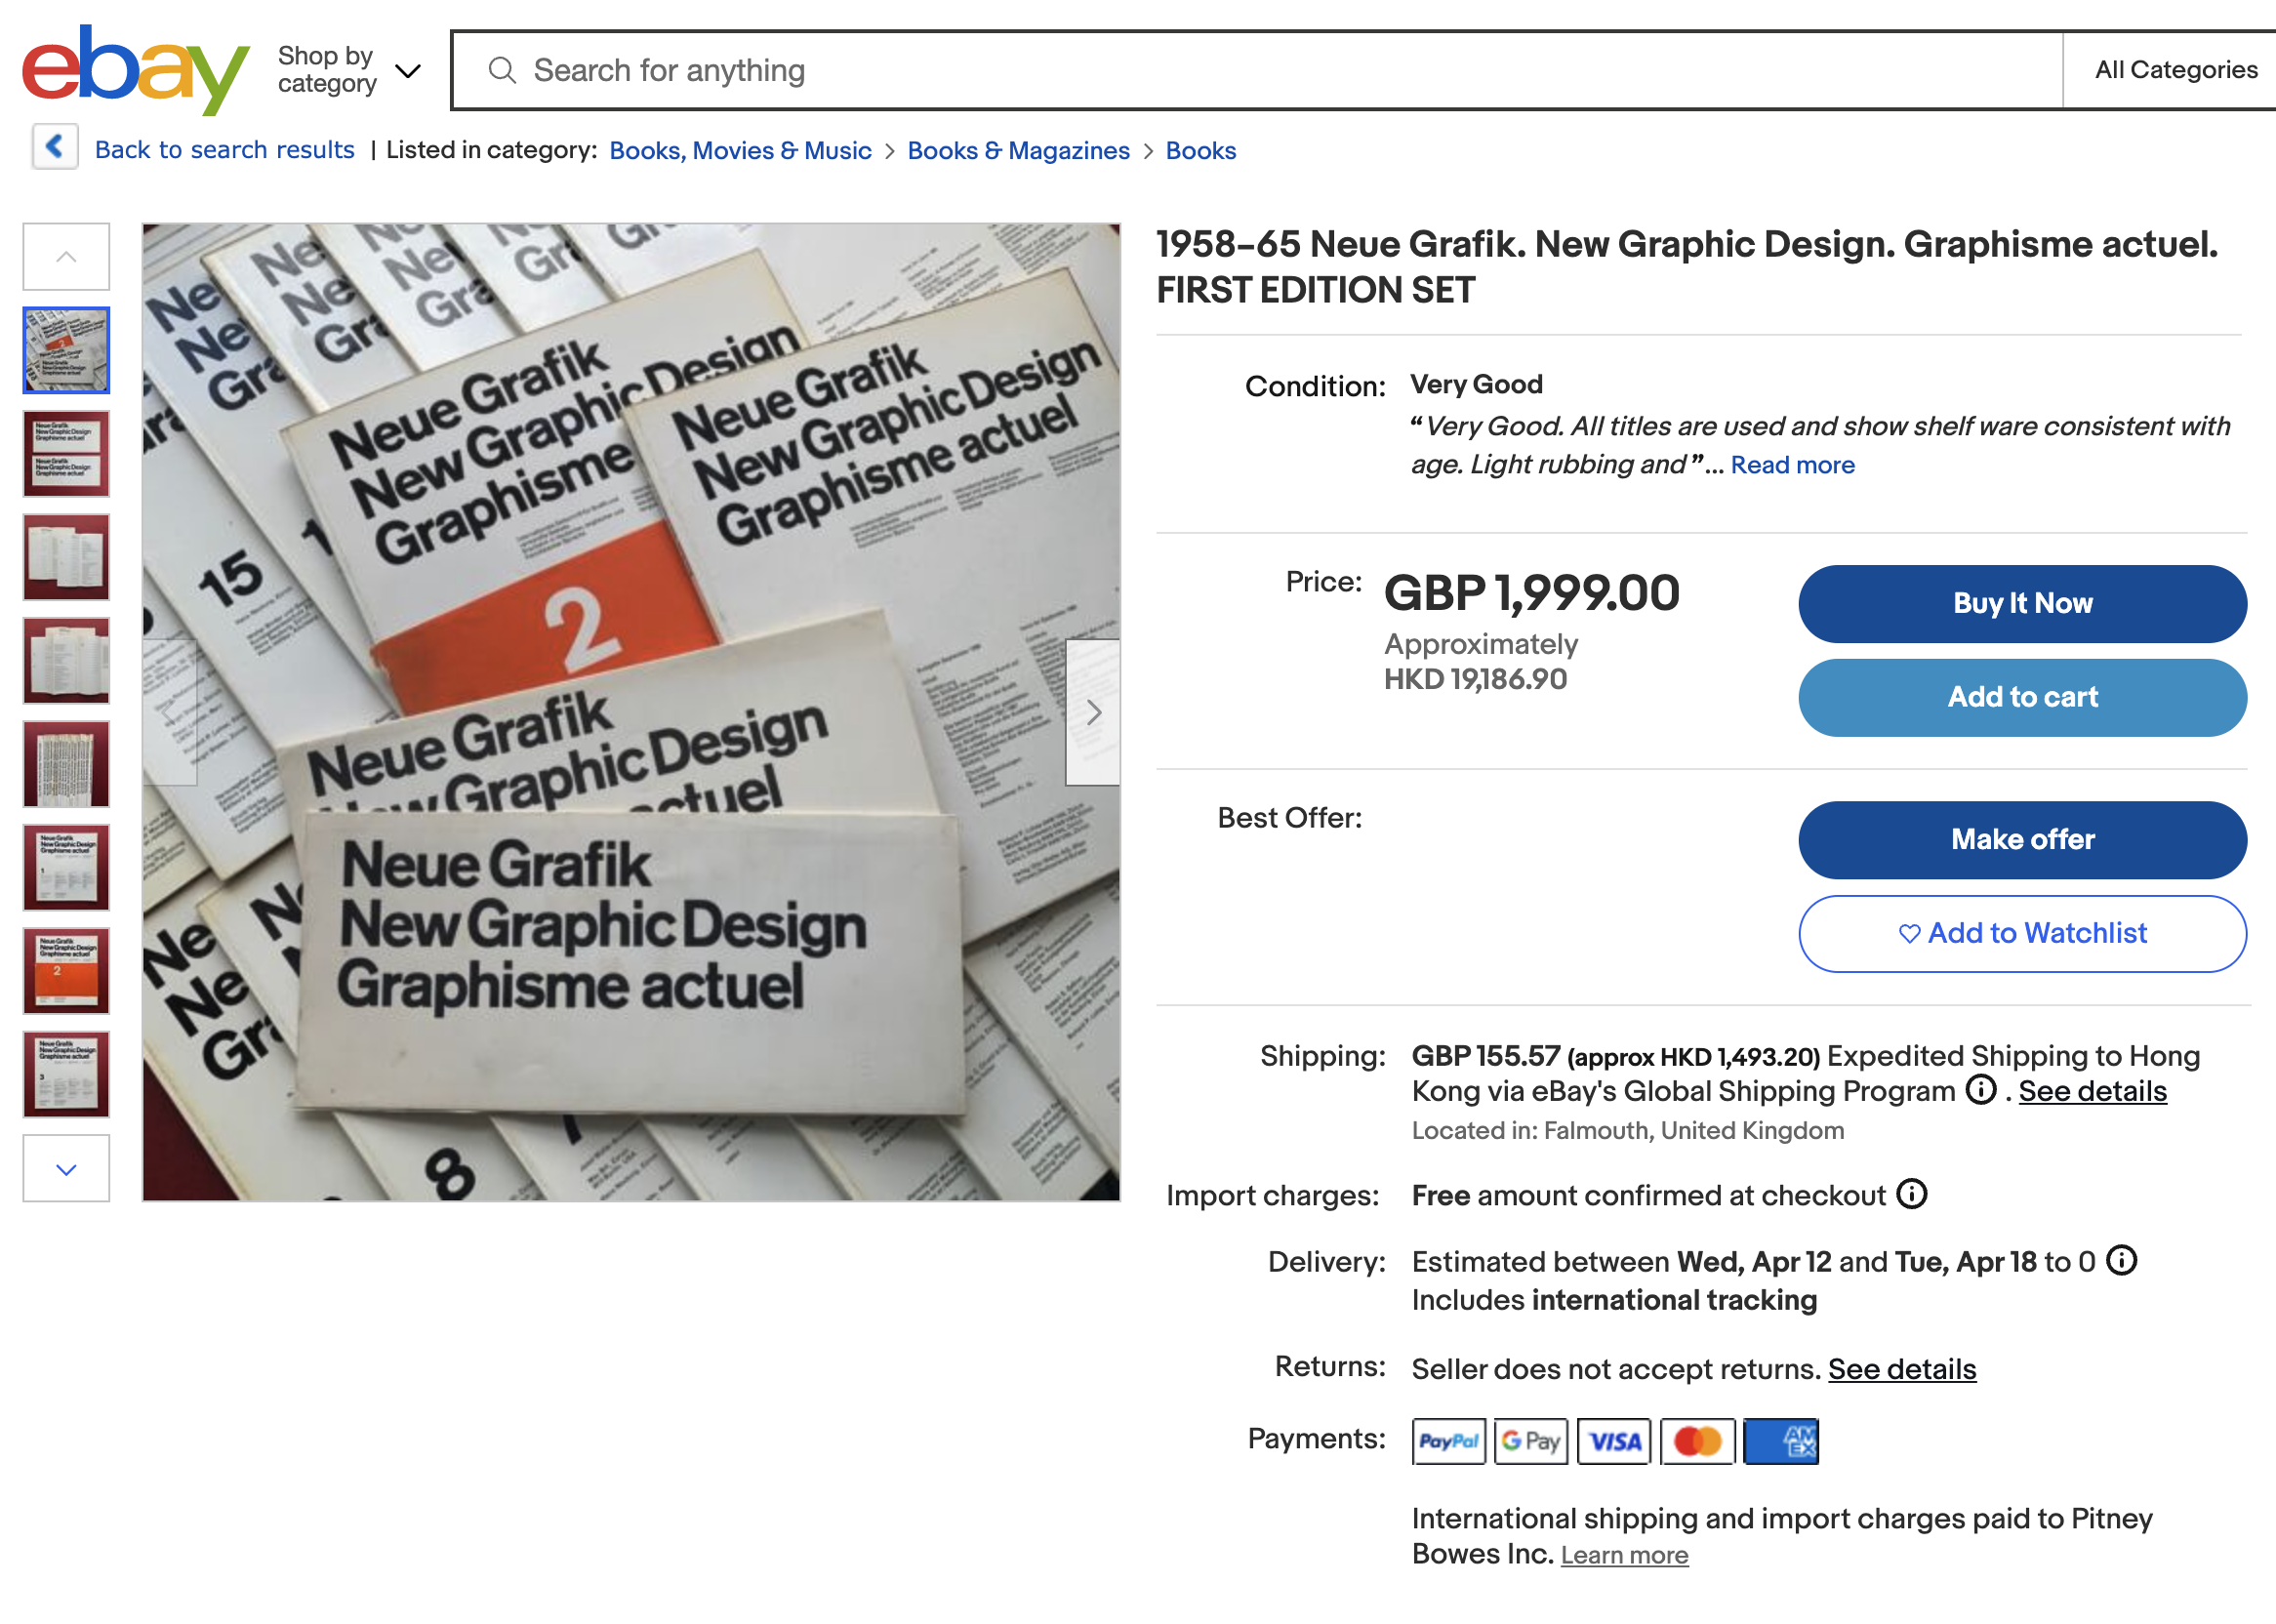Screen dimensions: 2276x1624
Task: Click the search magnifier icon
Action: point(502,70)
